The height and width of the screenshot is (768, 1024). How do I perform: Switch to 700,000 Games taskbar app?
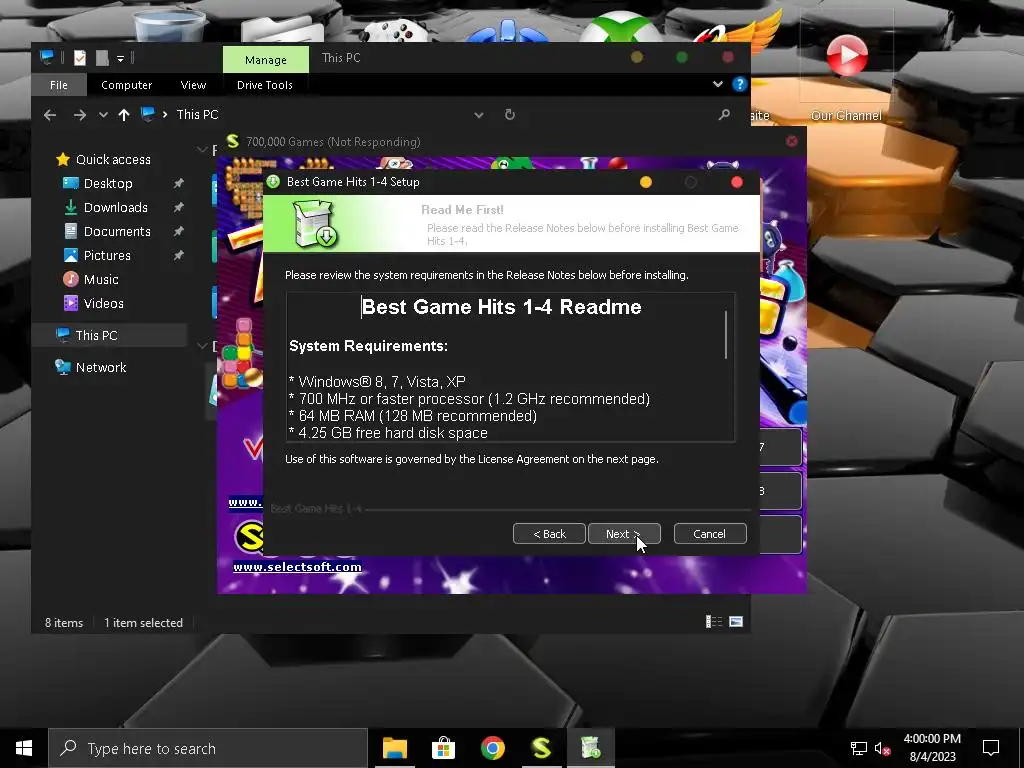[x=541, y=748]
